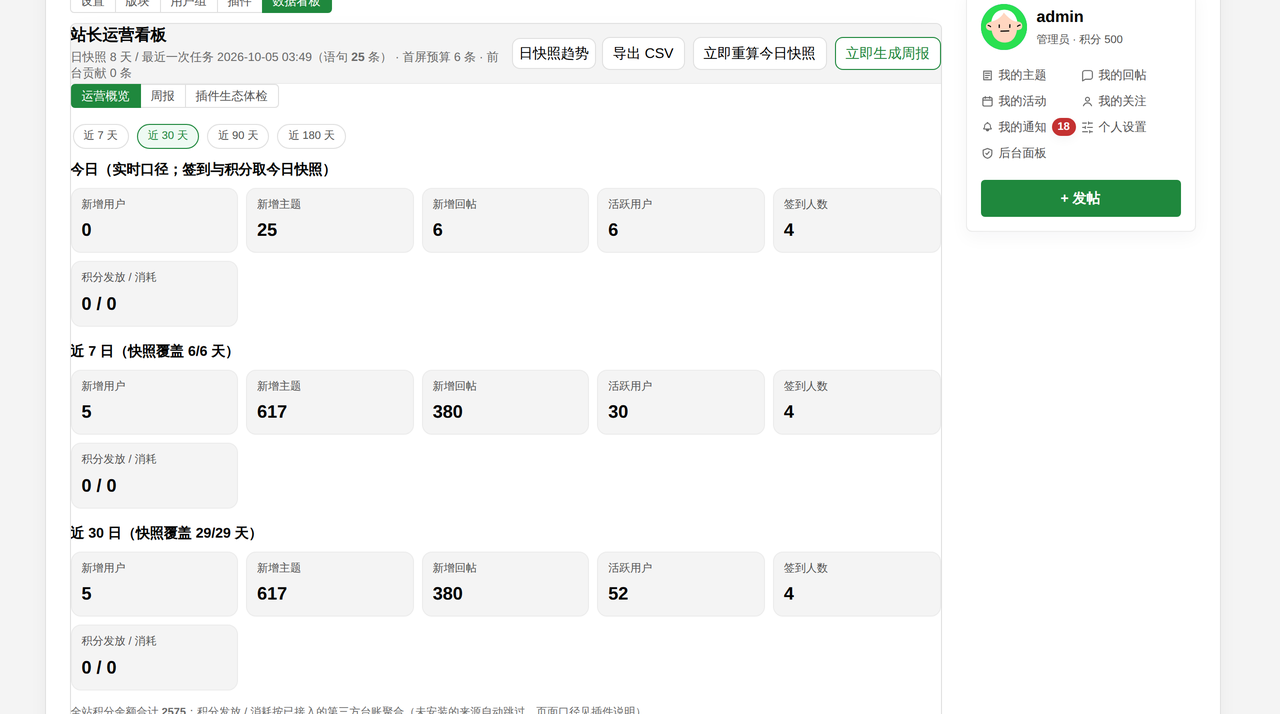Click the 管理员 · 积分 500 text
This screenshot has height=714, width=1280.
[x=1079, y=39]
